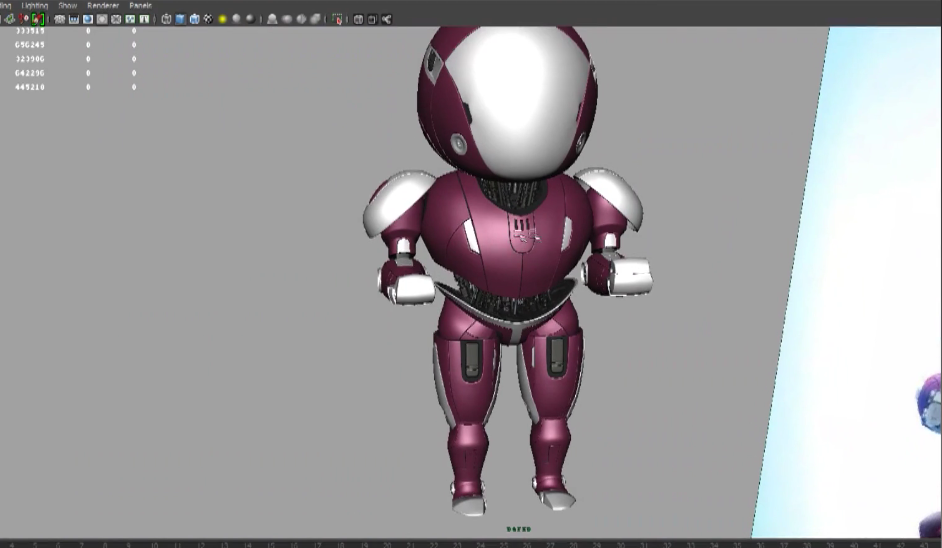Screen dimensions: 942x548
Task: Toggle the blue sphere resolution gate icon
Action: pyautogui.click(x=88, y=19)
